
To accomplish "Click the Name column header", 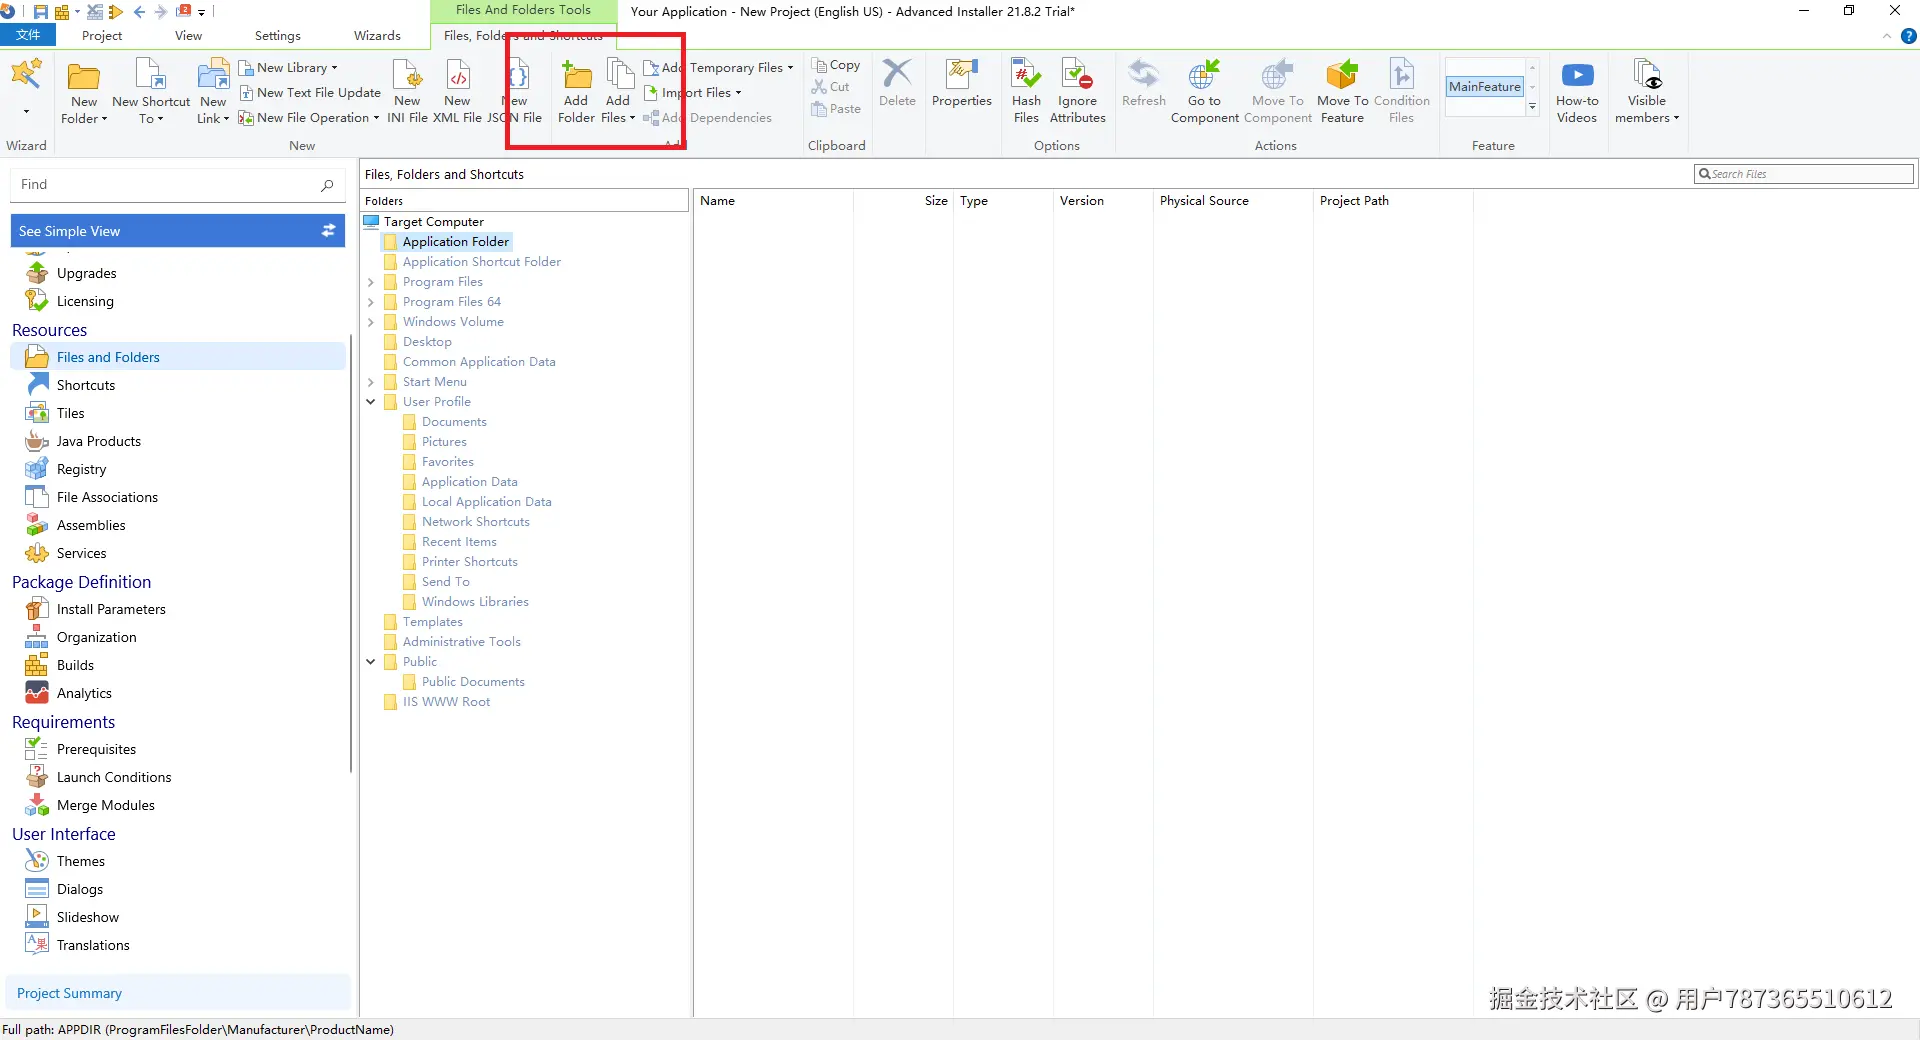I will pos(717,200).
